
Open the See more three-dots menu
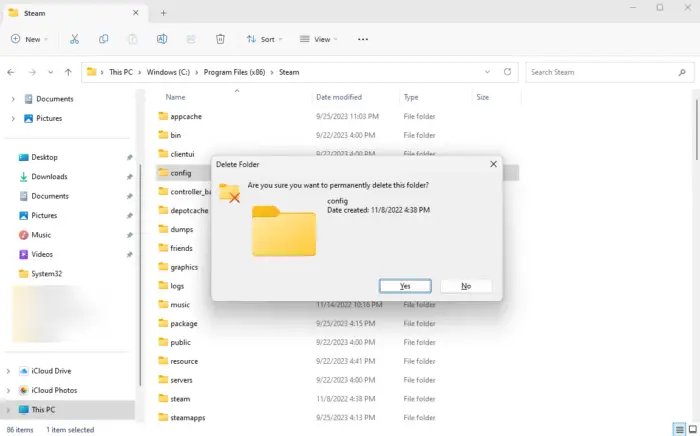click(363, 39)
